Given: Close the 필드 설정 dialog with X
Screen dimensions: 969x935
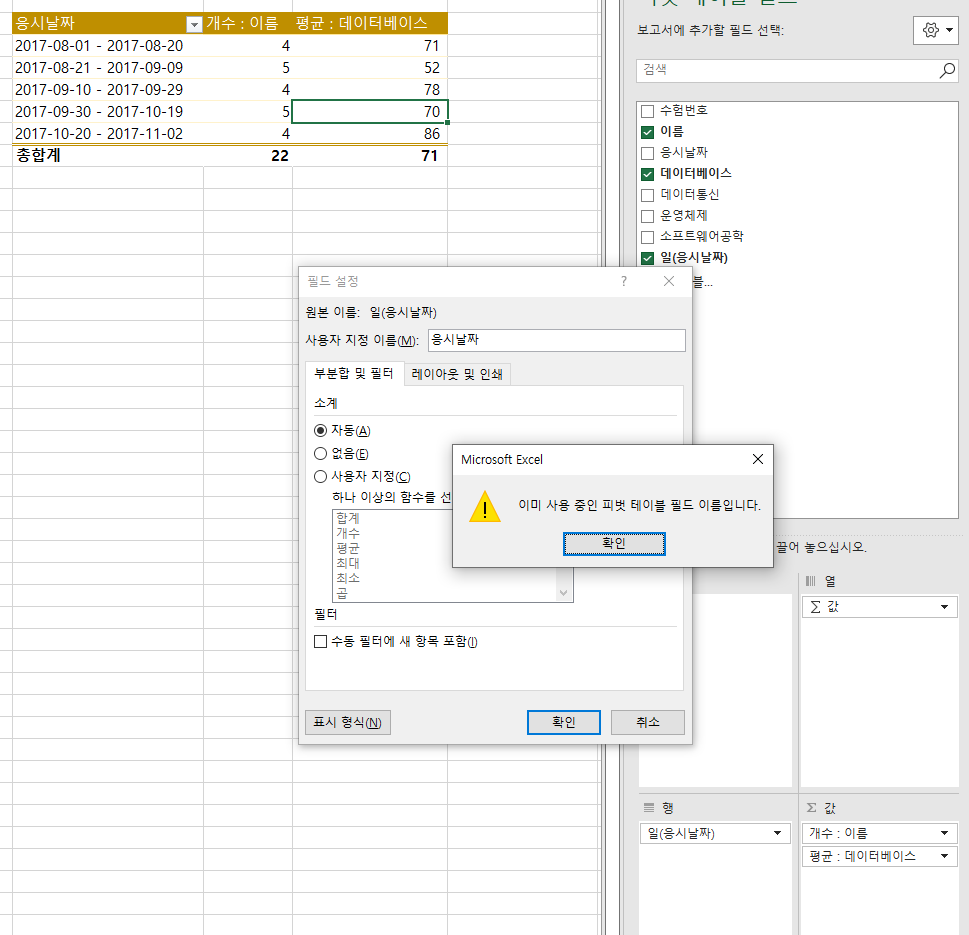Looking at the screenshot, I should (669, 282).
